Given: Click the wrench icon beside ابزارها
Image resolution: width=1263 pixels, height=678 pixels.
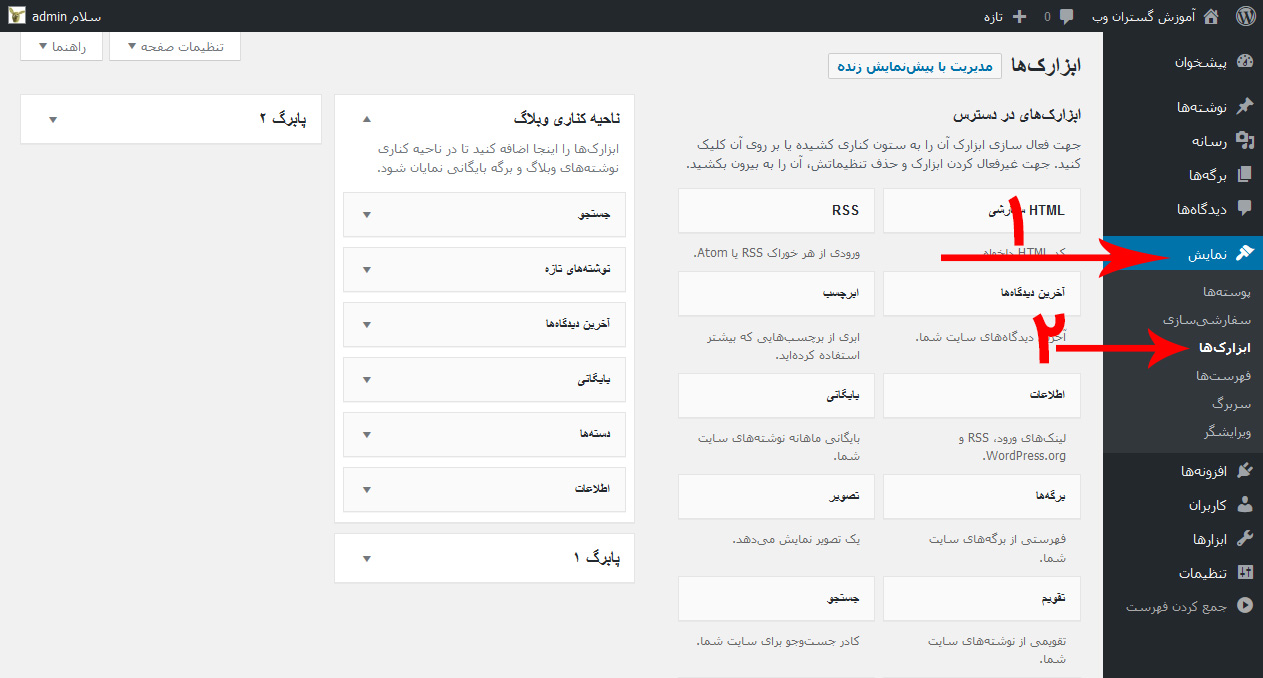Looking at the screenshot, I should tap(1245, 539).
